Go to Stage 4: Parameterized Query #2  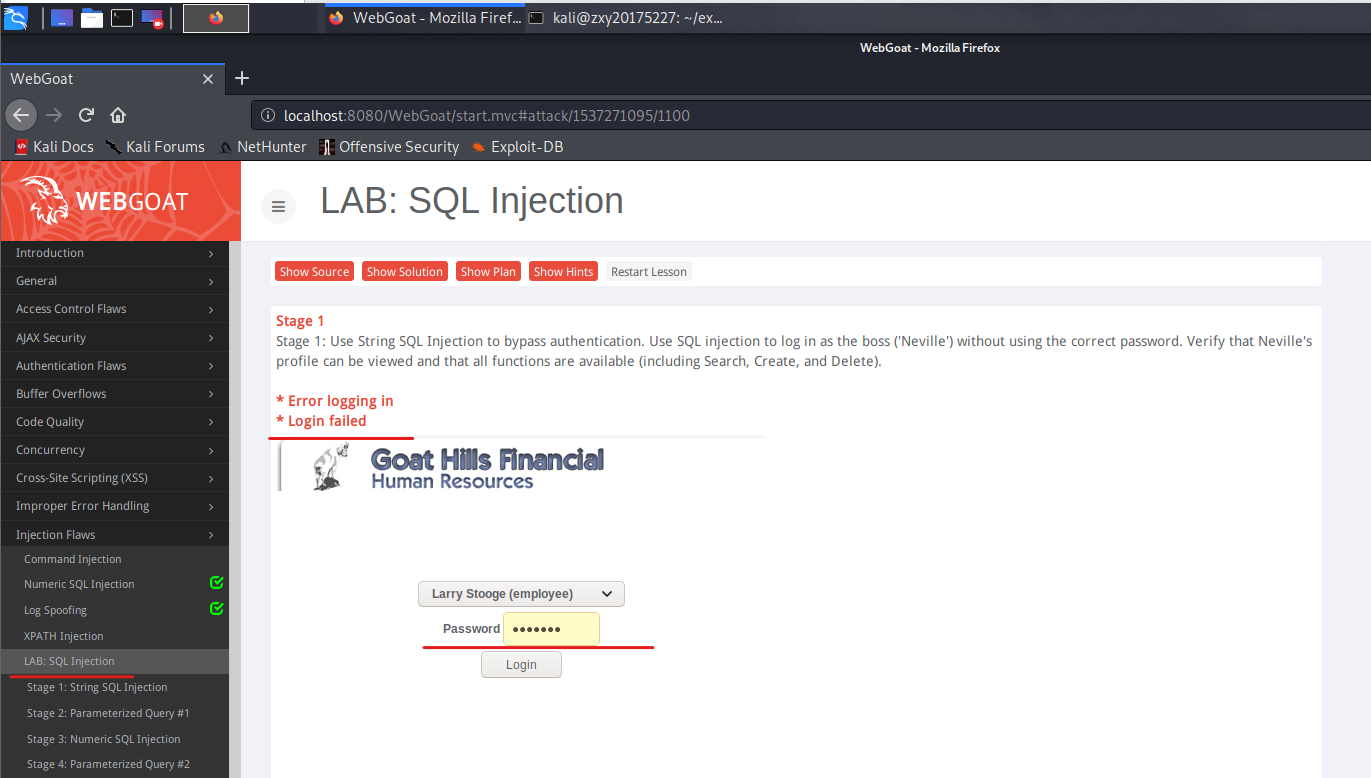[108, 764]
